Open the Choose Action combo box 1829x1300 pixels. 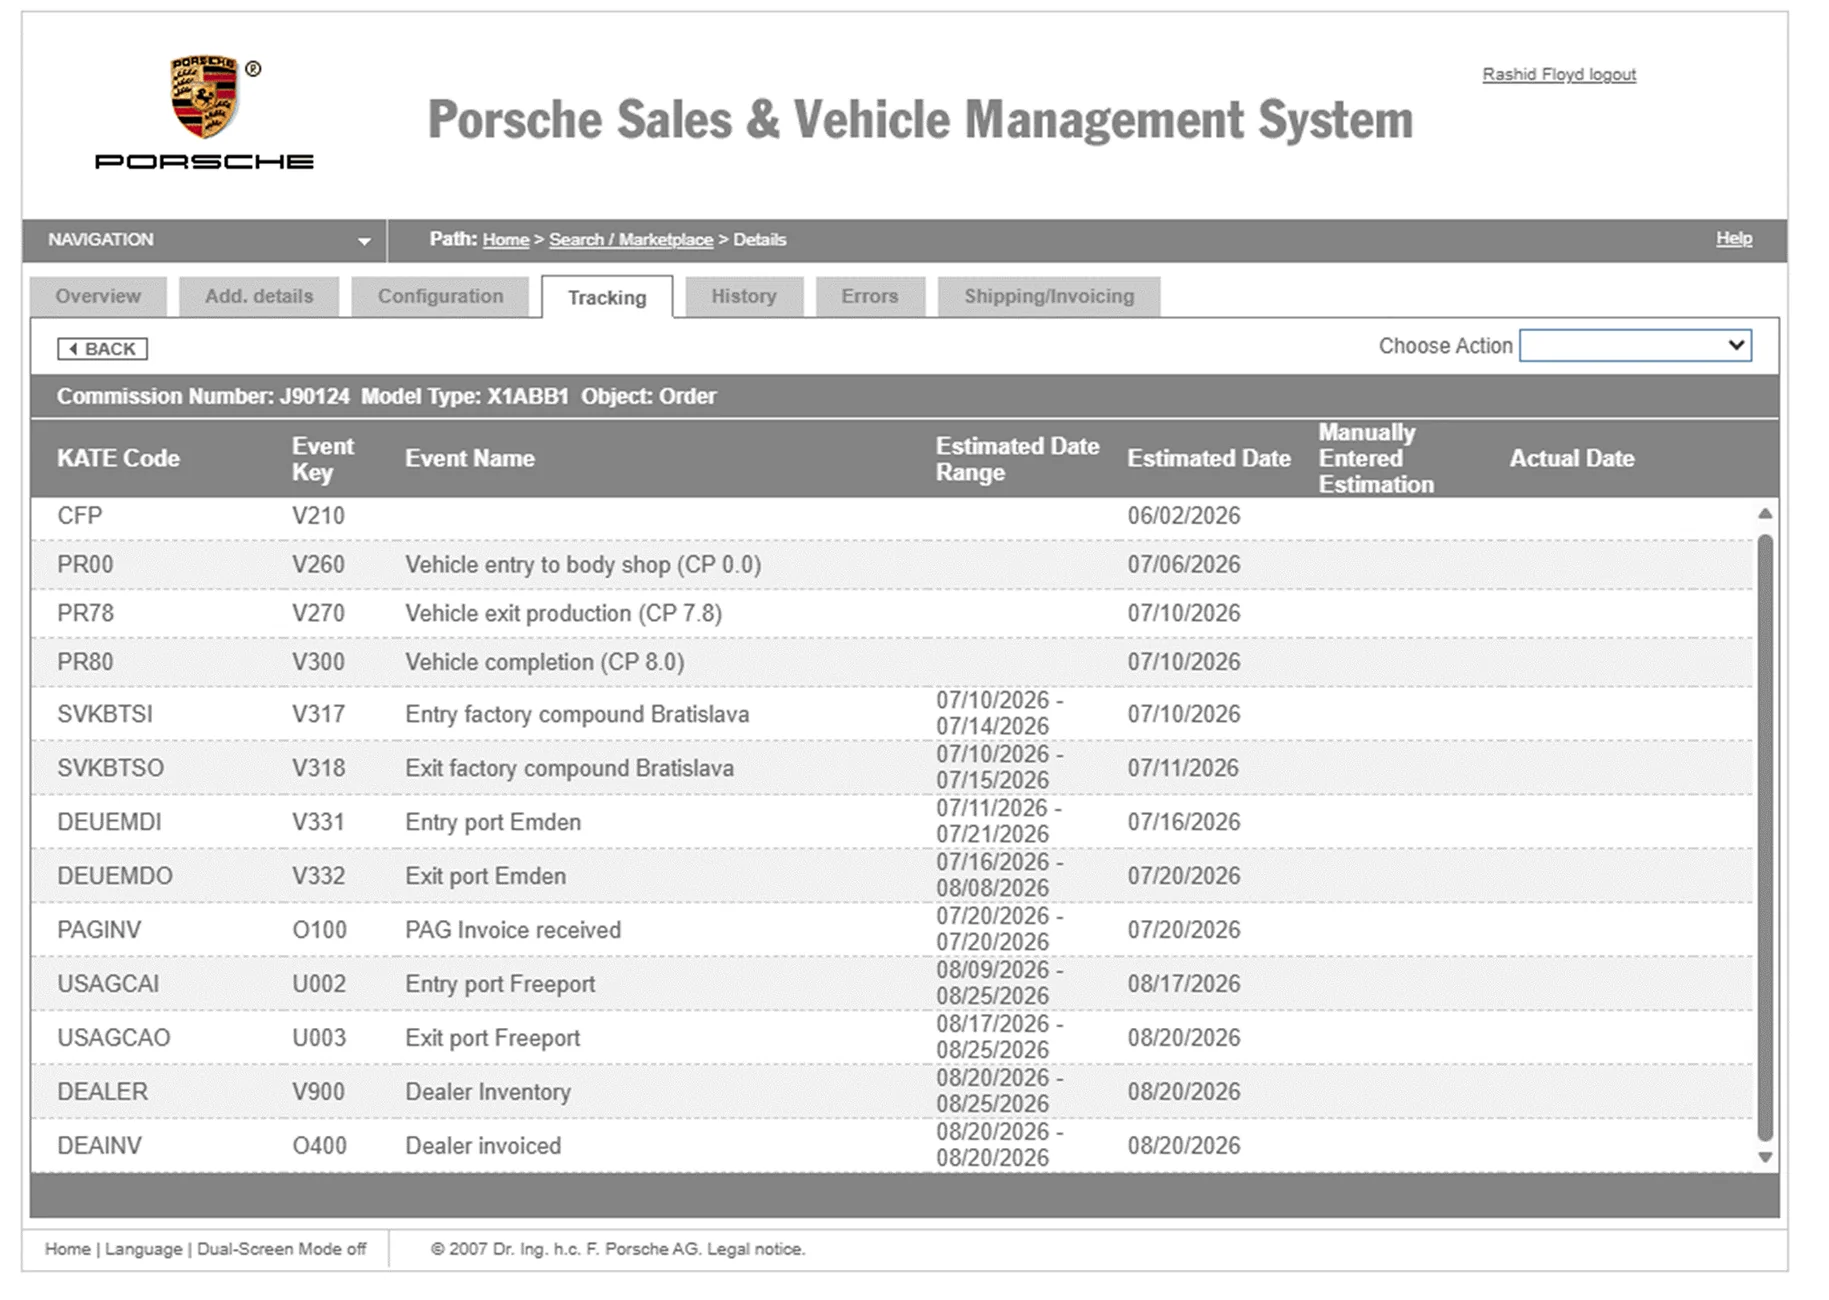click(x=1635, y=345)
